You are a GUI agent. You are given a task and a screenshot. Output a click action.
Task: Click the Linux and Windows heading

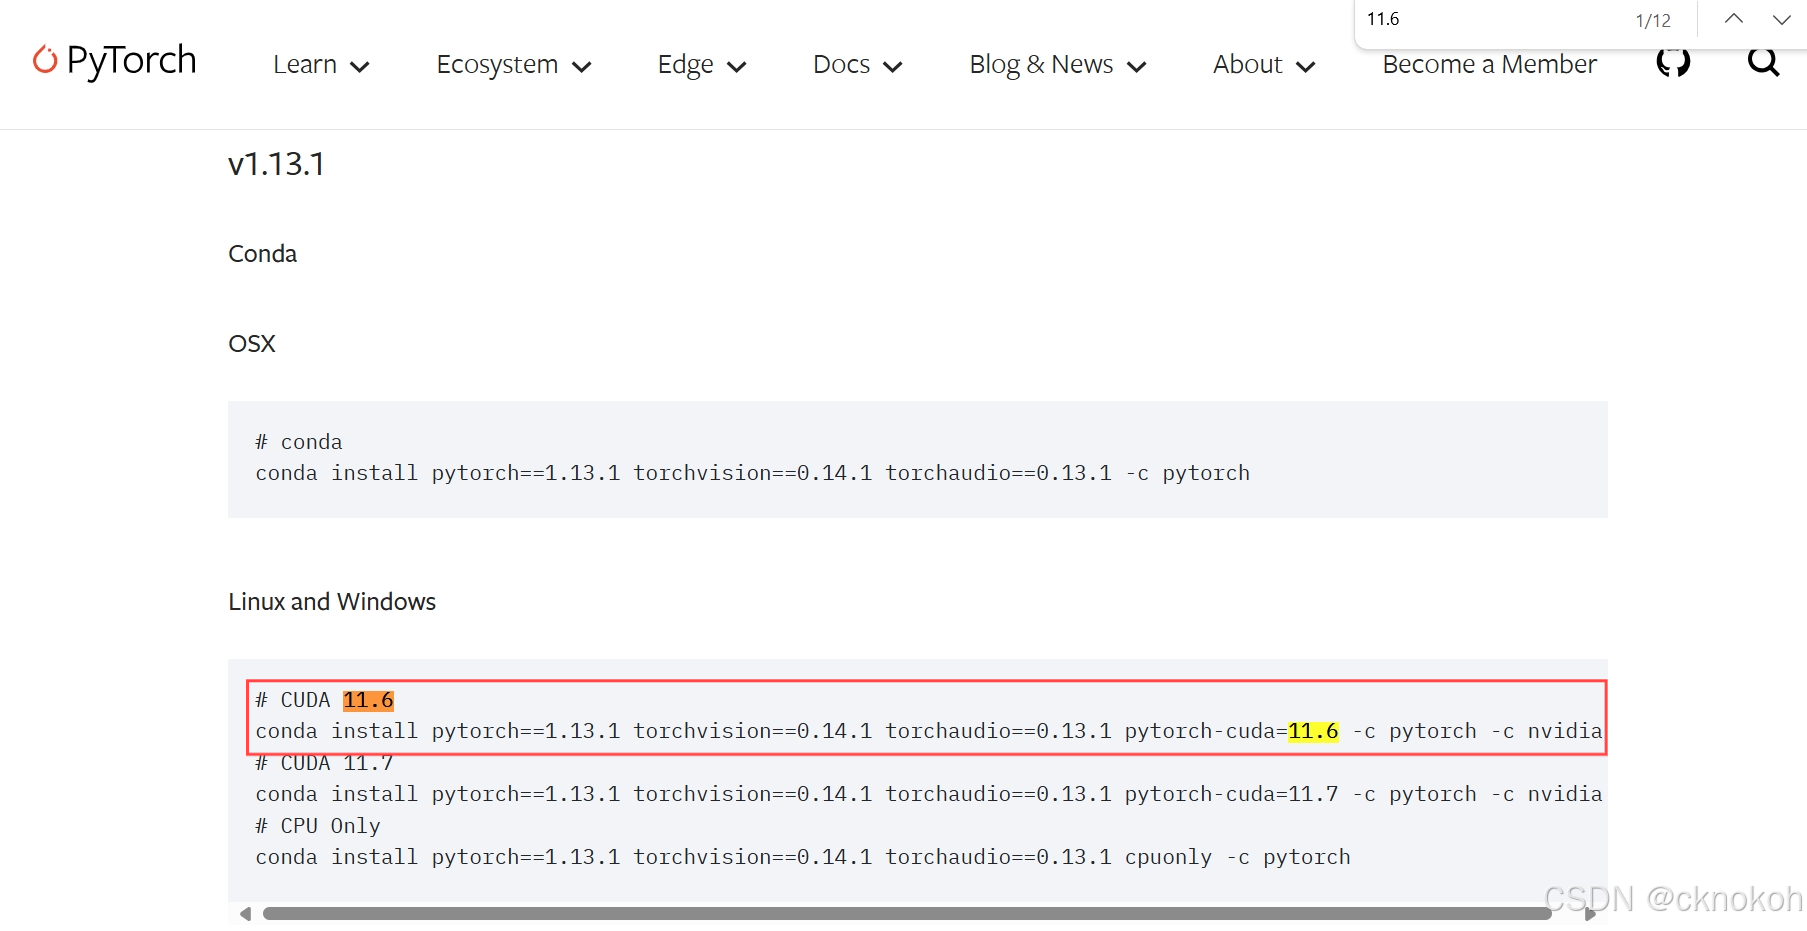[x=332, y=602]
